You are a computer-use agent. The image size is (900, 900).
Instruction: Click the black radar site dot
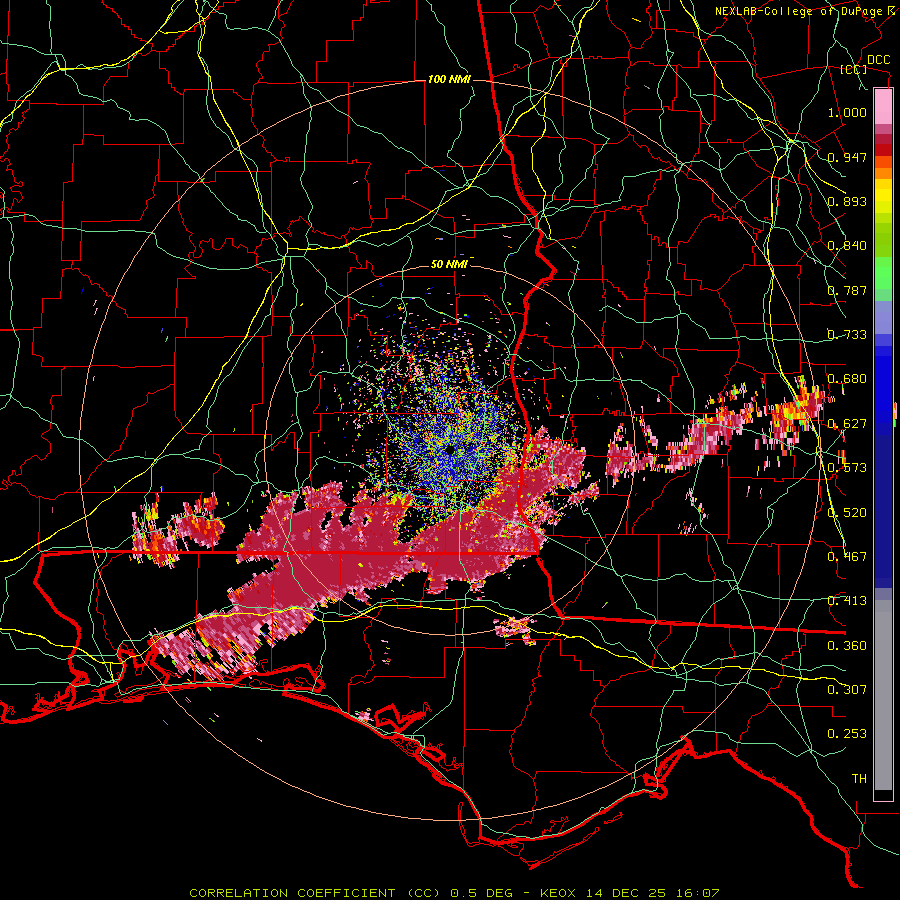click(450, 450)
